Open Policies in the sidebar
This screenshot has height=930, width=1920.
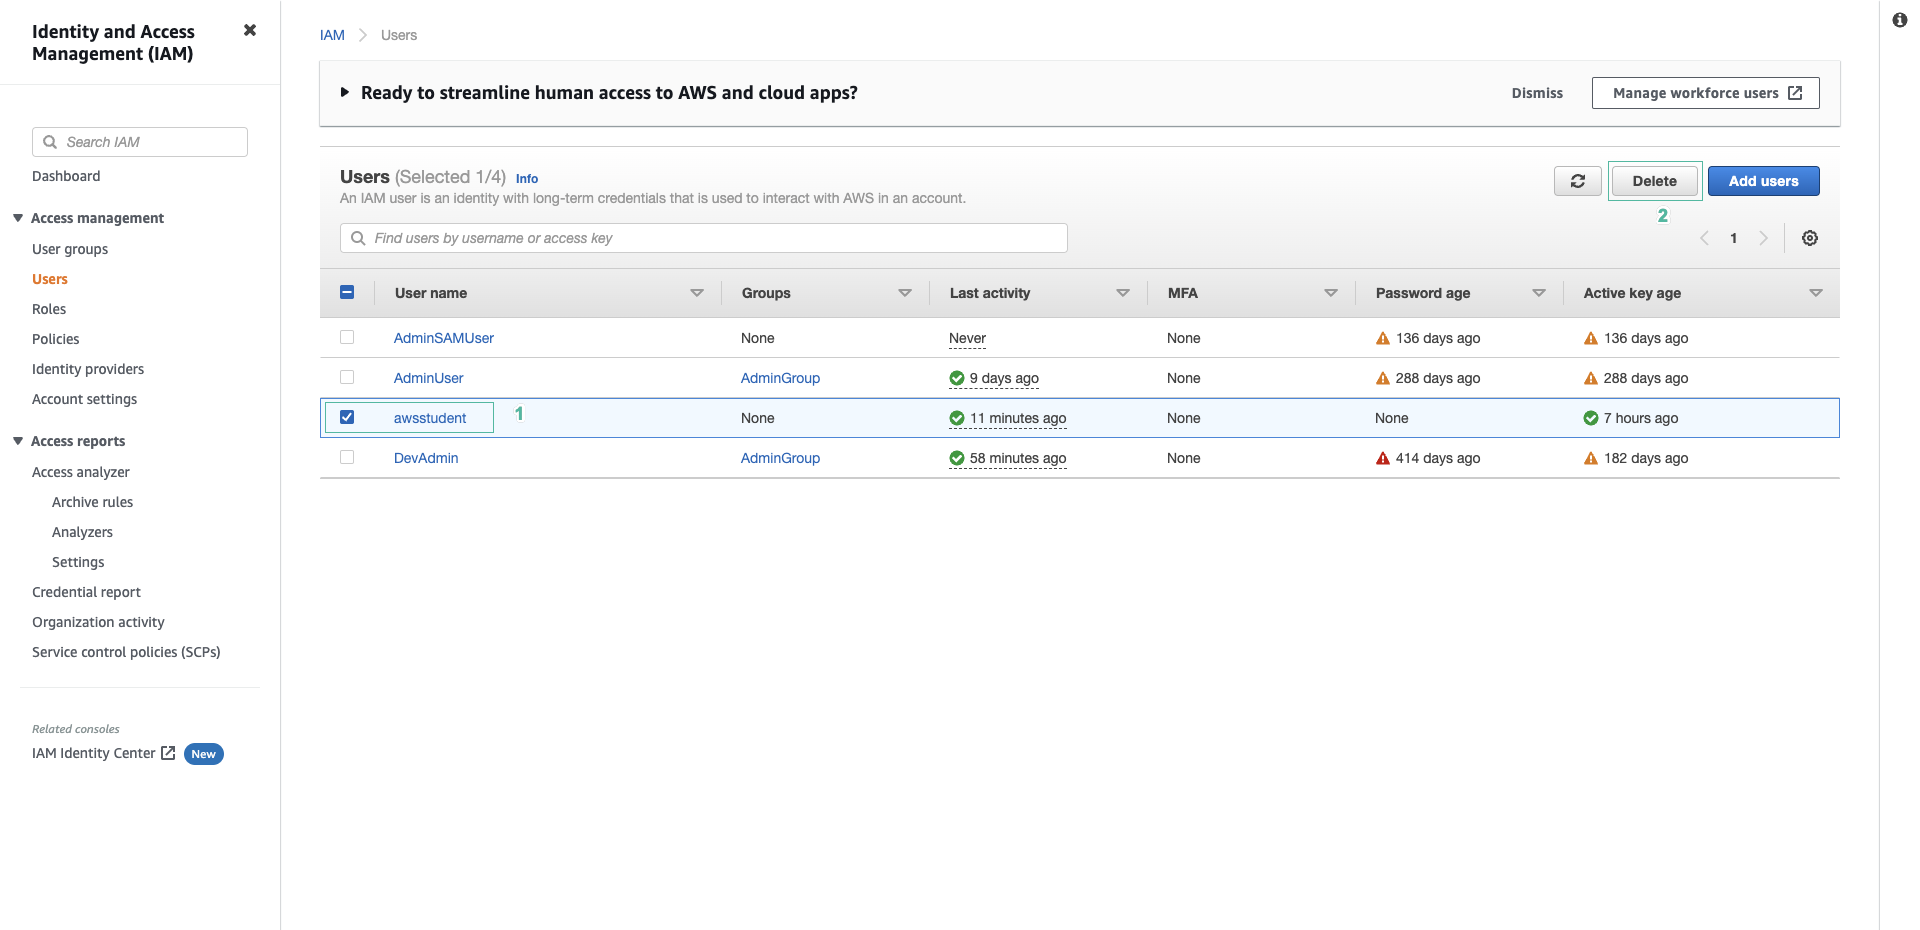point(56,339)
